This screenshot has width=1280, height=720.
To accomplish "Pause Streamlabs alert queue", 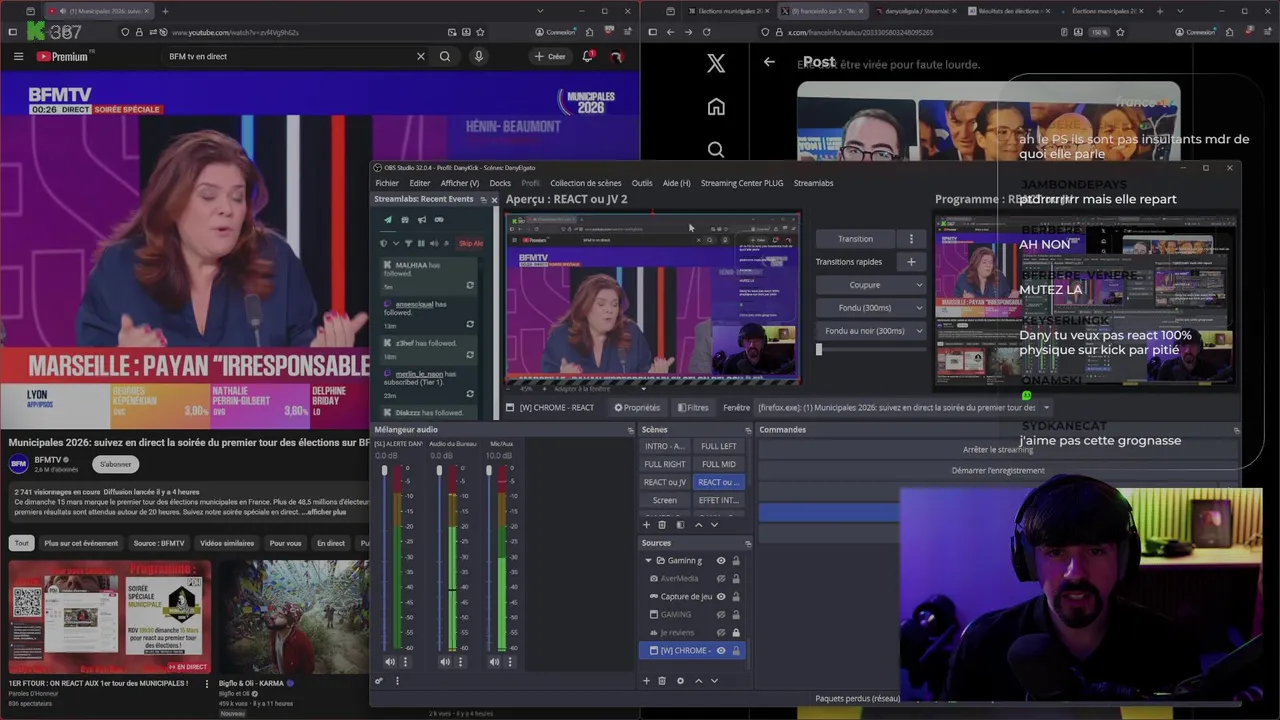I will (x=421, y=243).
